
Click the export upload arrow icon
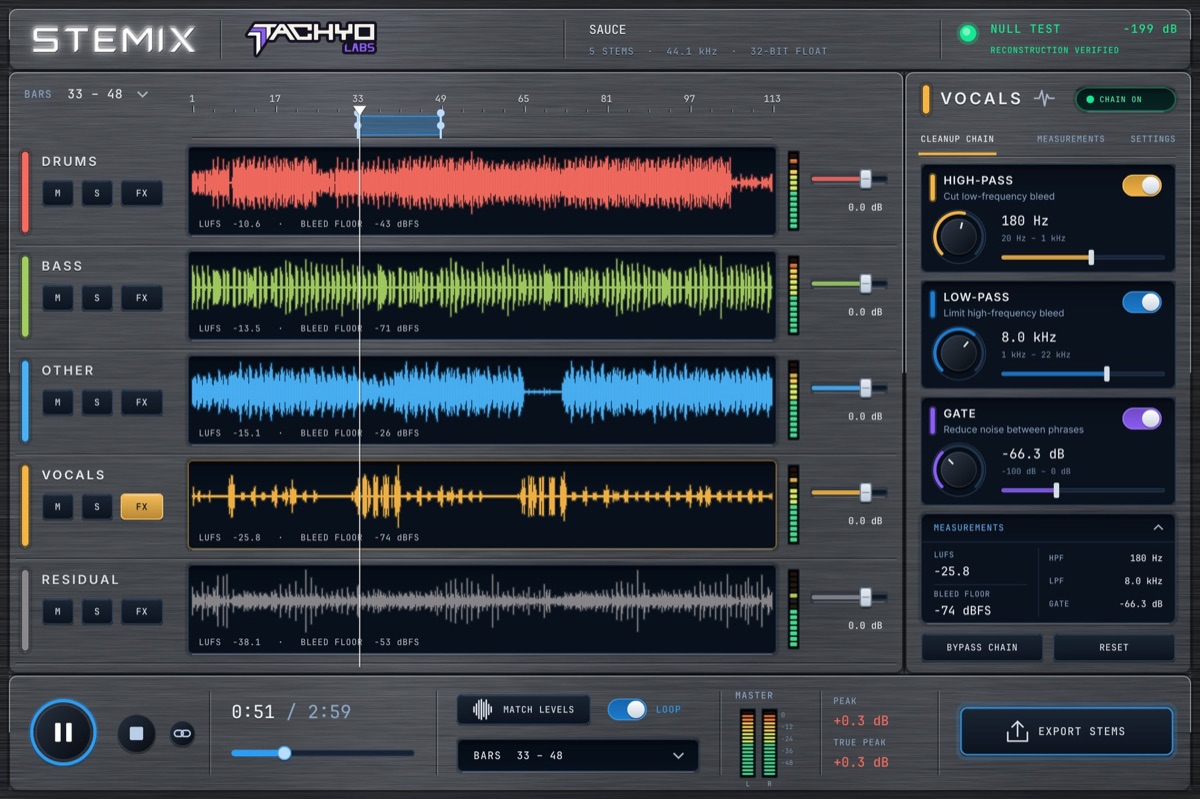tap(1017, 731)
